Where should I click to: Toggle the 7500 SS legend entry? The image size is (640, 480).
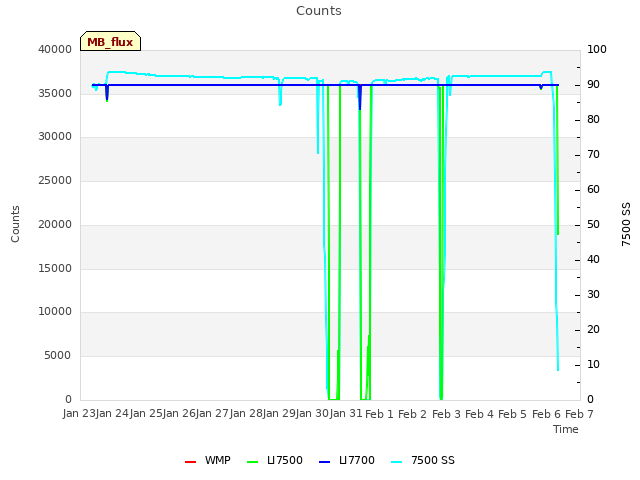pyautogui.click(x=423, y=460)
